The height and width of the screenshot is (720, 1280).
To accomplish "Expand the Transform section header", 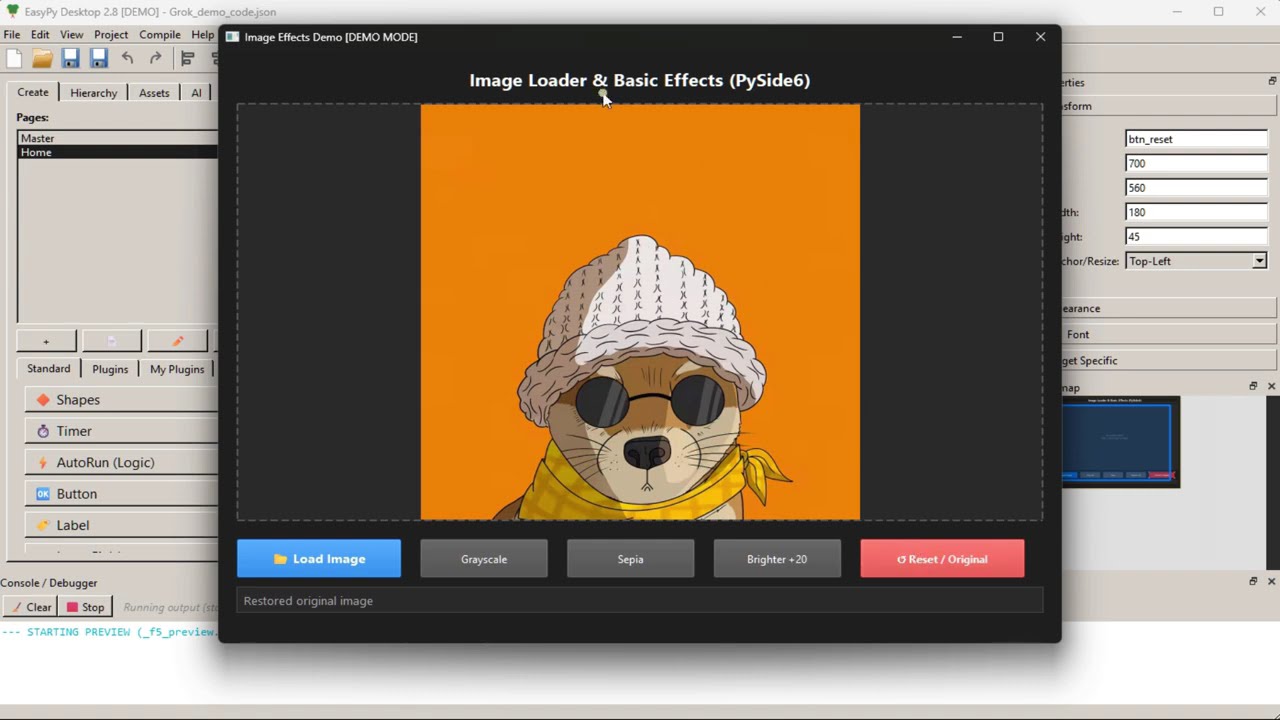I will click(1169, 106).
